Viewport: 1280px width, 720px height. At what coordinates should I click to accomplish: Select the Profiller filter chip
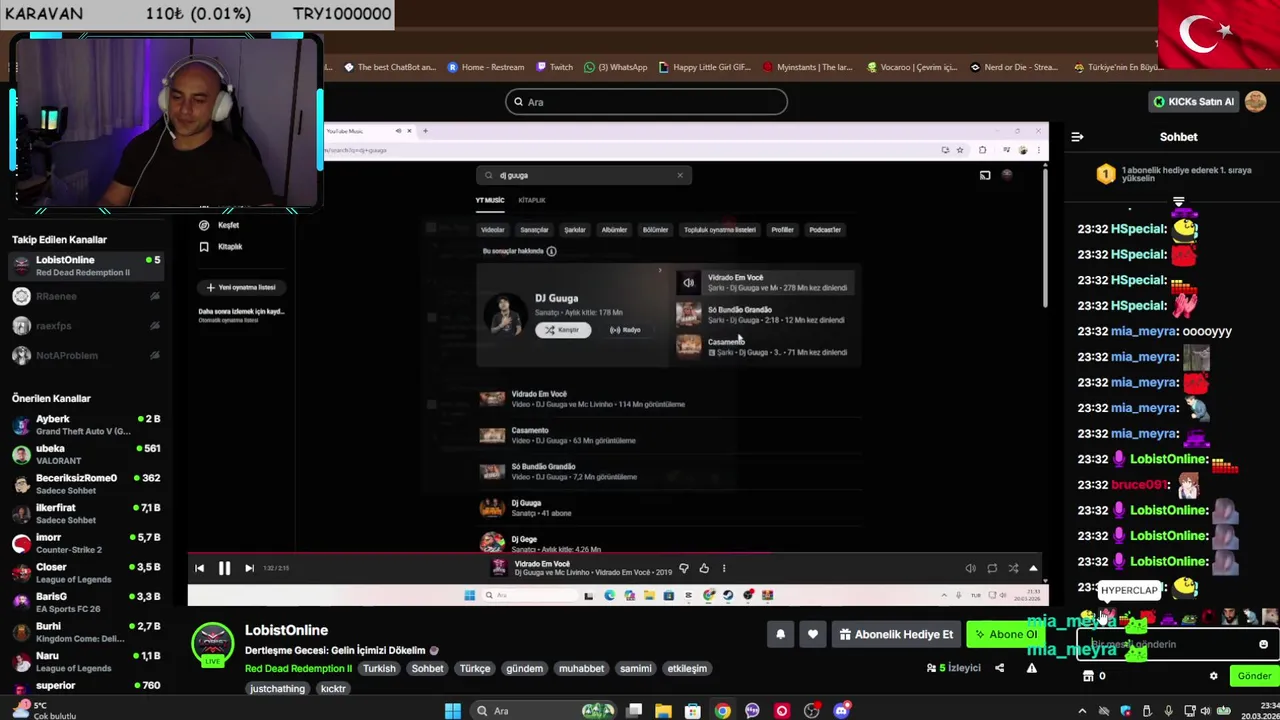click(x=782, y=230)
